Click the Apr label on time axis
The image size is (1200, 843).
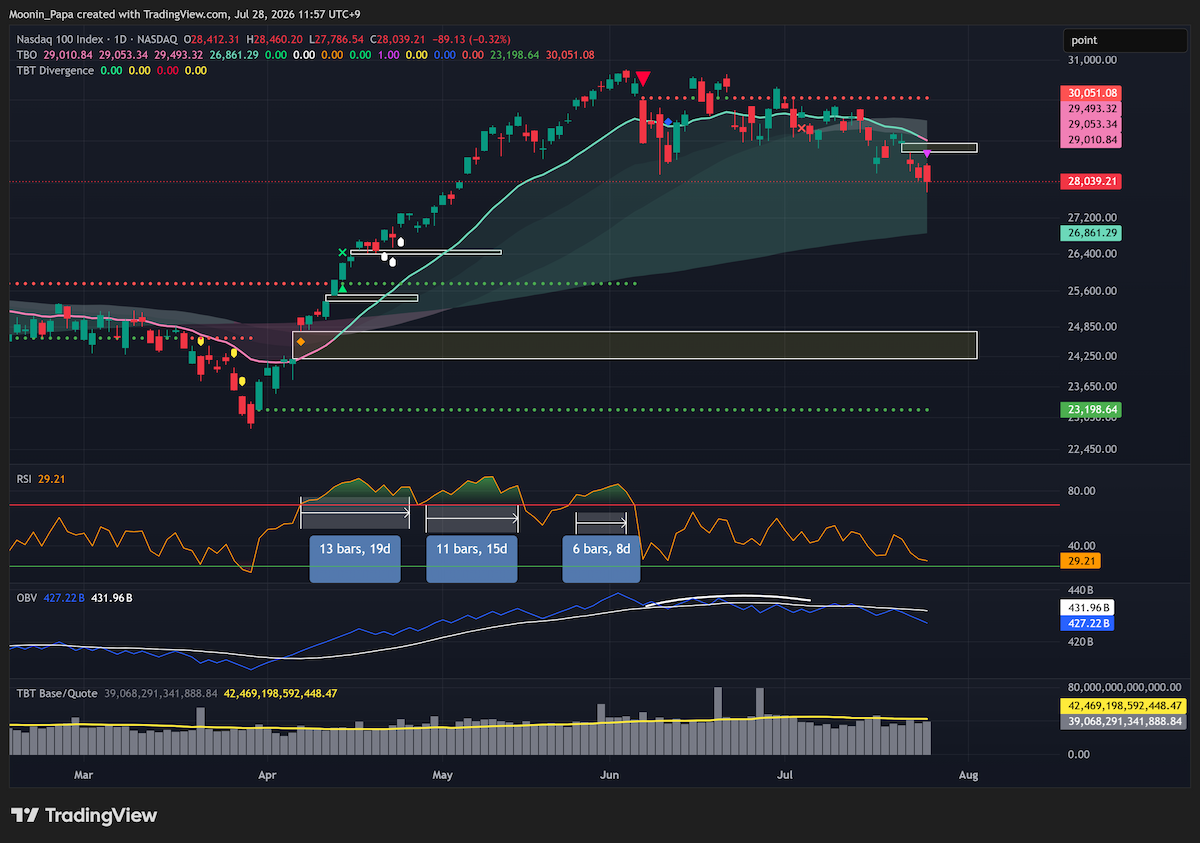point(267,774)
